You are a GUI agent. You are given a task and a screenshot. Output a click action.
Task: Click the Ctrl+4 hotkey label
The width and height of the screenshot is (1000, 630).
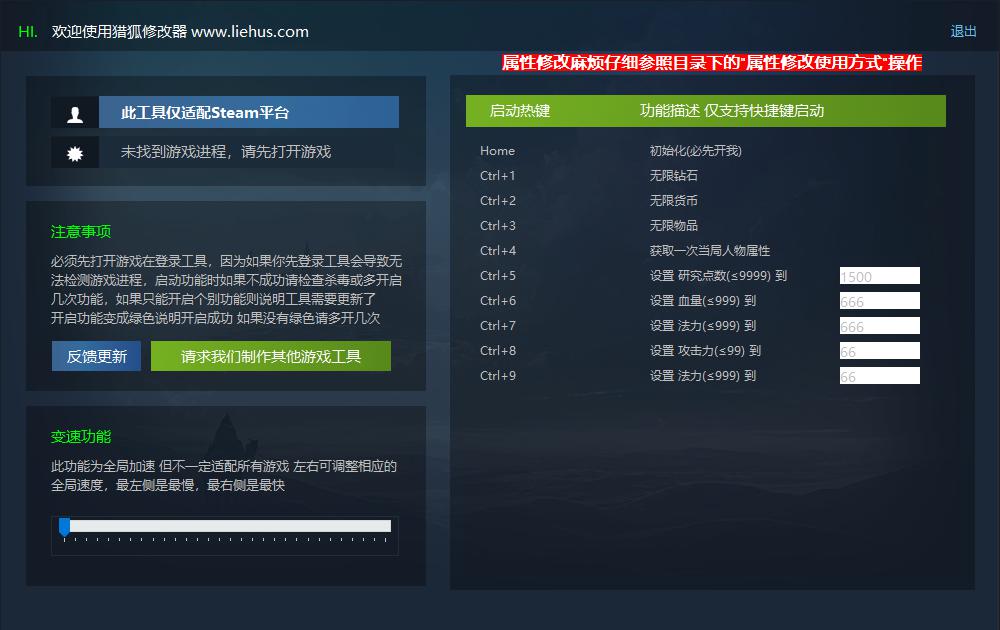pos(497,251)
